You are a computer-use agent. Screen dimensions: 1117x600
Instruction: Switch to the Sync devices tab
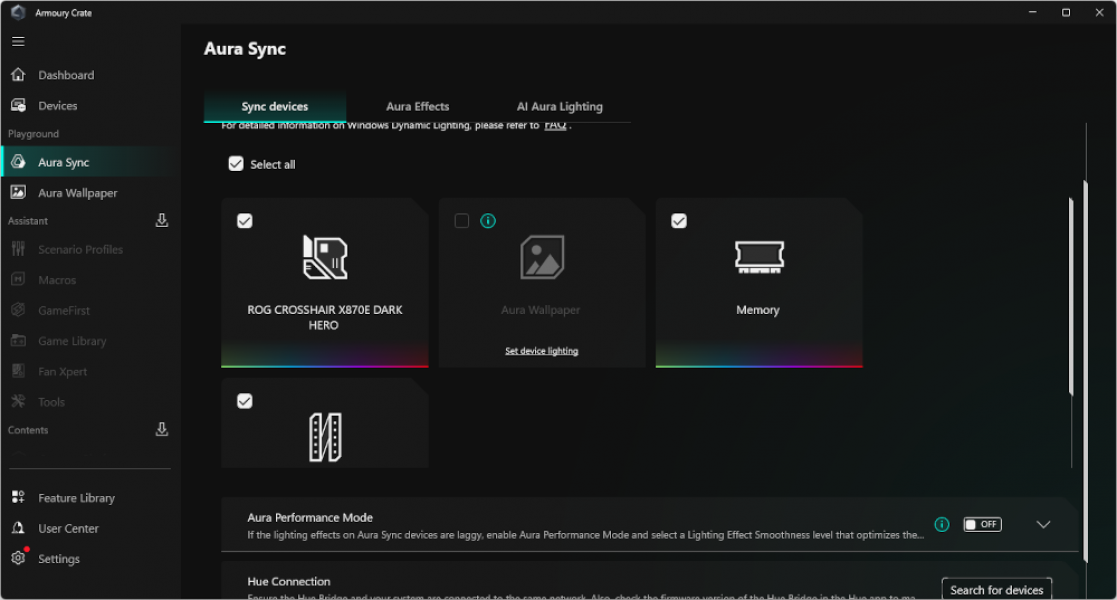[275, 107]
